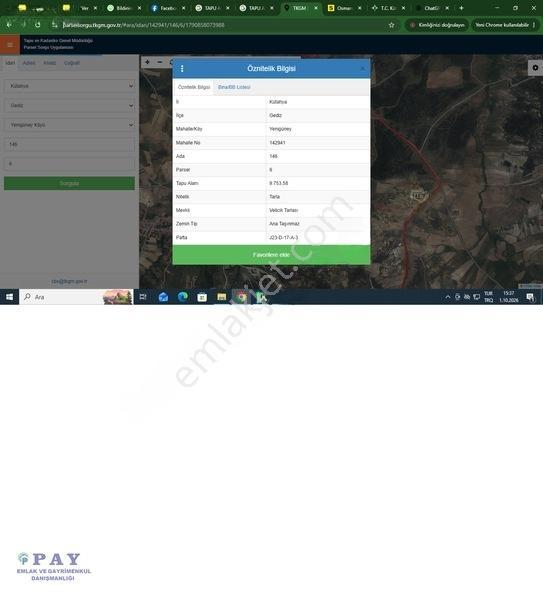This screenshot has height=600, width=543.
Task: Switch TUR keyboard language indicator
Action: pos(488,297)
